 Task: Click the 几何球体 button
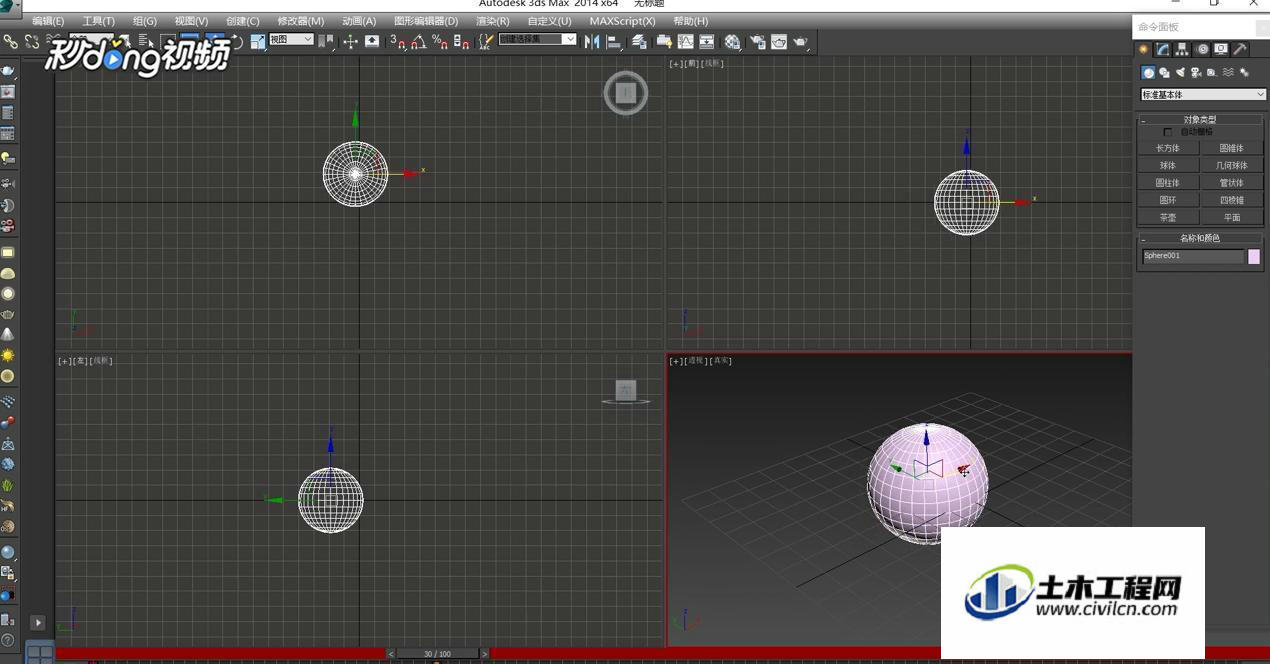(x=1231, y=166)
